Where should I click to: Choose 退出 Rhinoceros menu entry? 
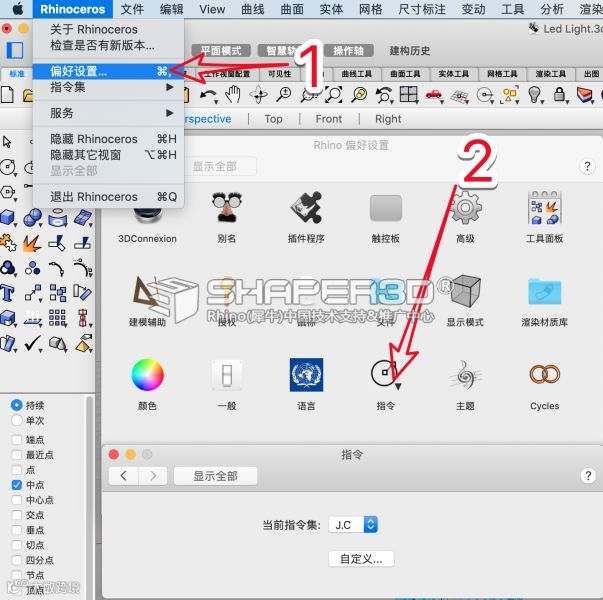108,197
